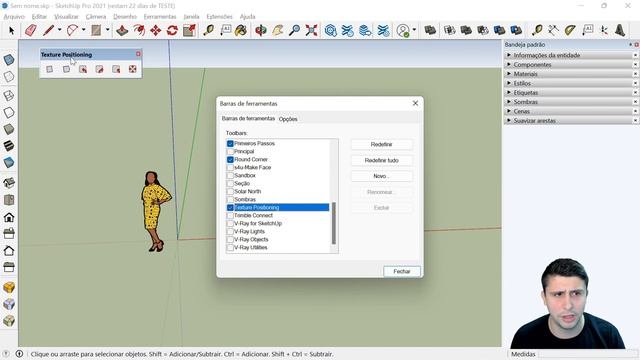This screenshot has width=640, height=360.
Task: Pick the Eraser tool
Action: tap(31, 31)
